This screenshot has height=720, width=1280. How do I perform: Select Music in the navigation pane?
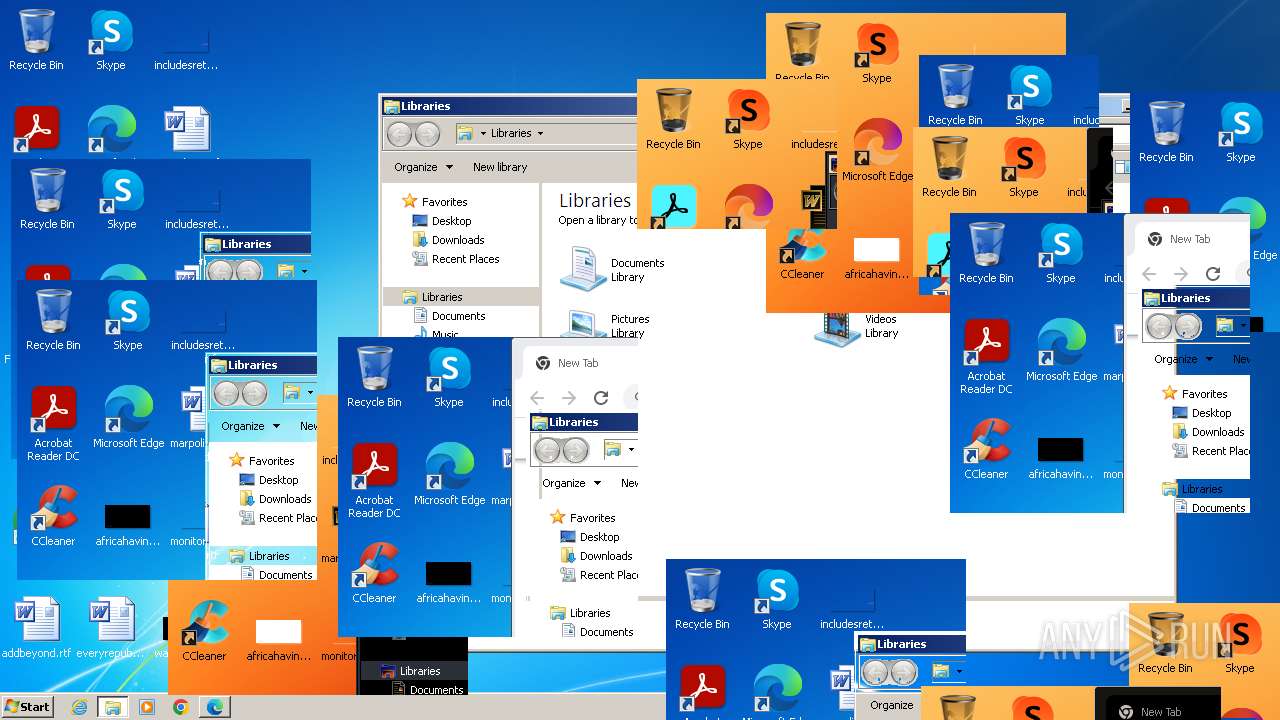click(x=436, y=334)
